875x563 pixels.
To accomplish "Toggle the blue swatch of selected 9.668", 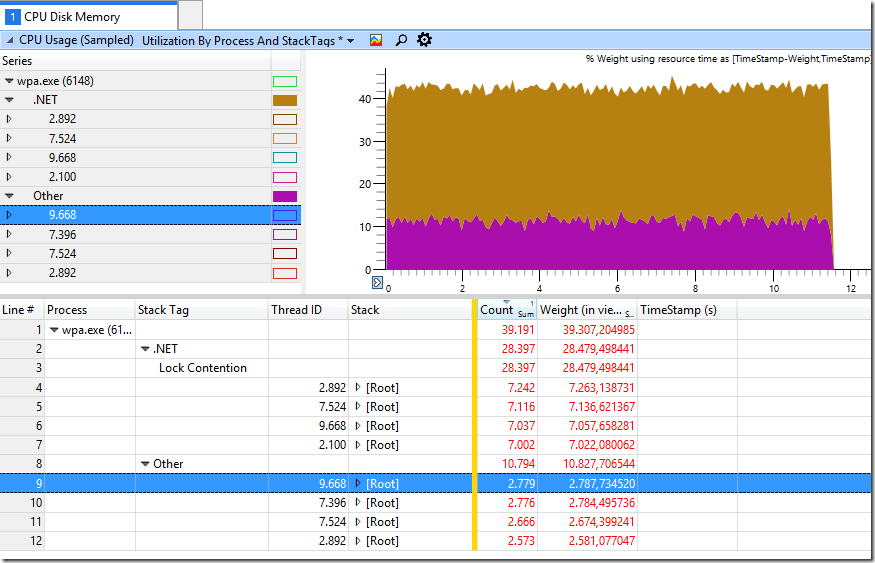I will coord(285,215).
